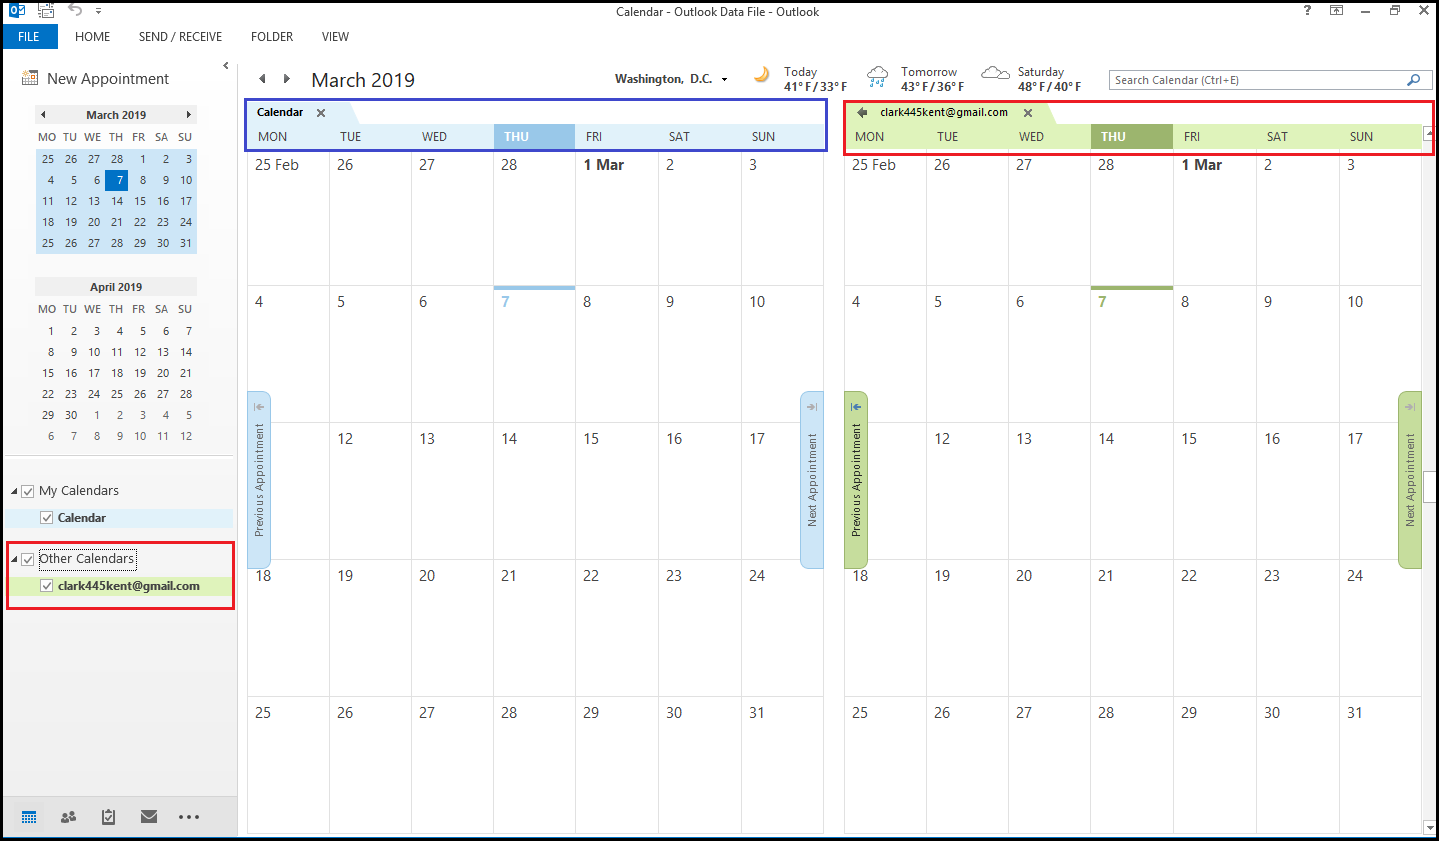The height and width of the screenshot is (841, 1439).
Task: Click Next Appointment in the gmail calendar pane
Action: [1410, 480]
